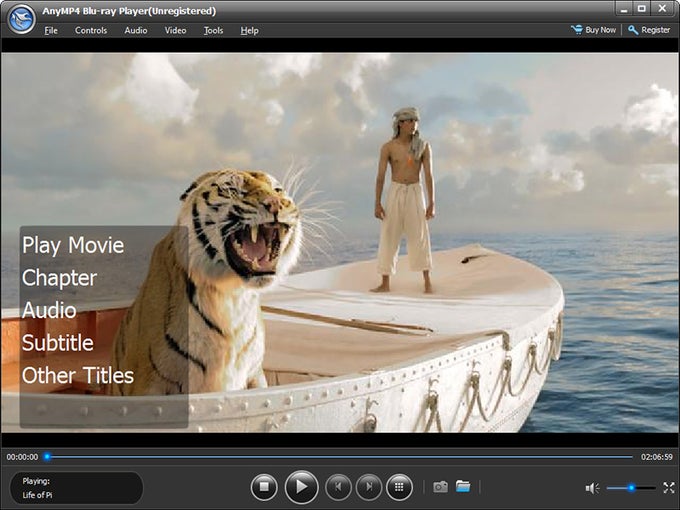Click the total duration 02:06:59

pyautogui.click(x=657, y=457)
